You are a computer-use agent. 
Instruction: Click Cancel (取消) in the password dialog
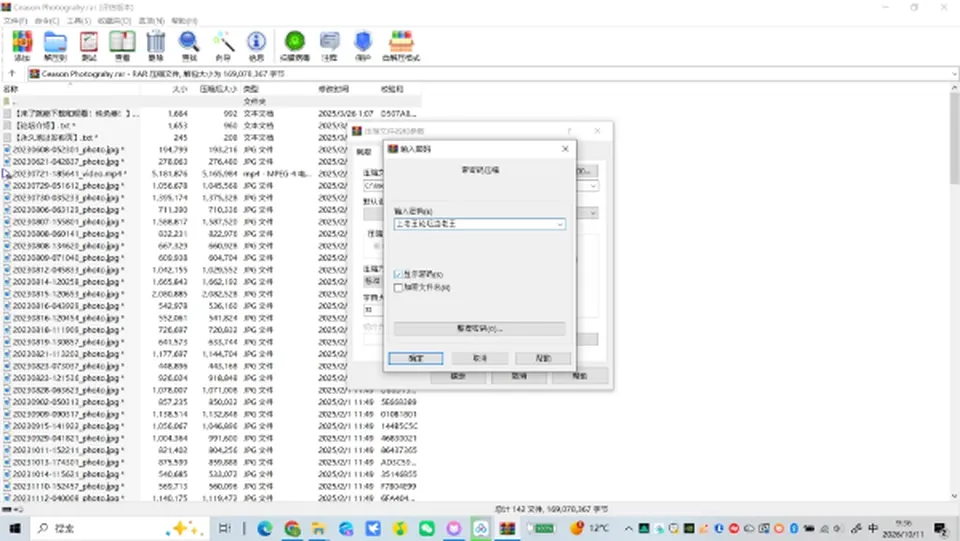(480, 358)
